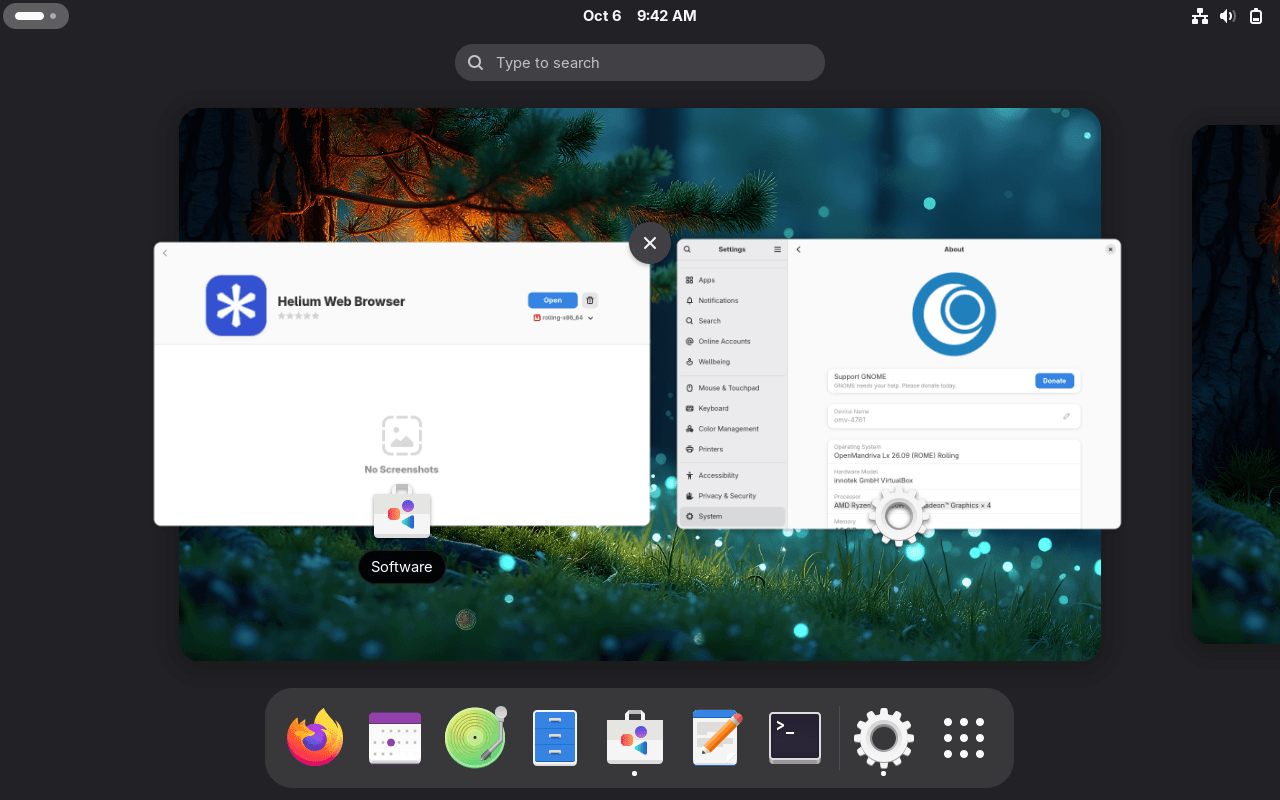Open Color Management in Settings sidebar
Image resolution: width=1280 pixels, height=800 pixels.
point(733,429)
